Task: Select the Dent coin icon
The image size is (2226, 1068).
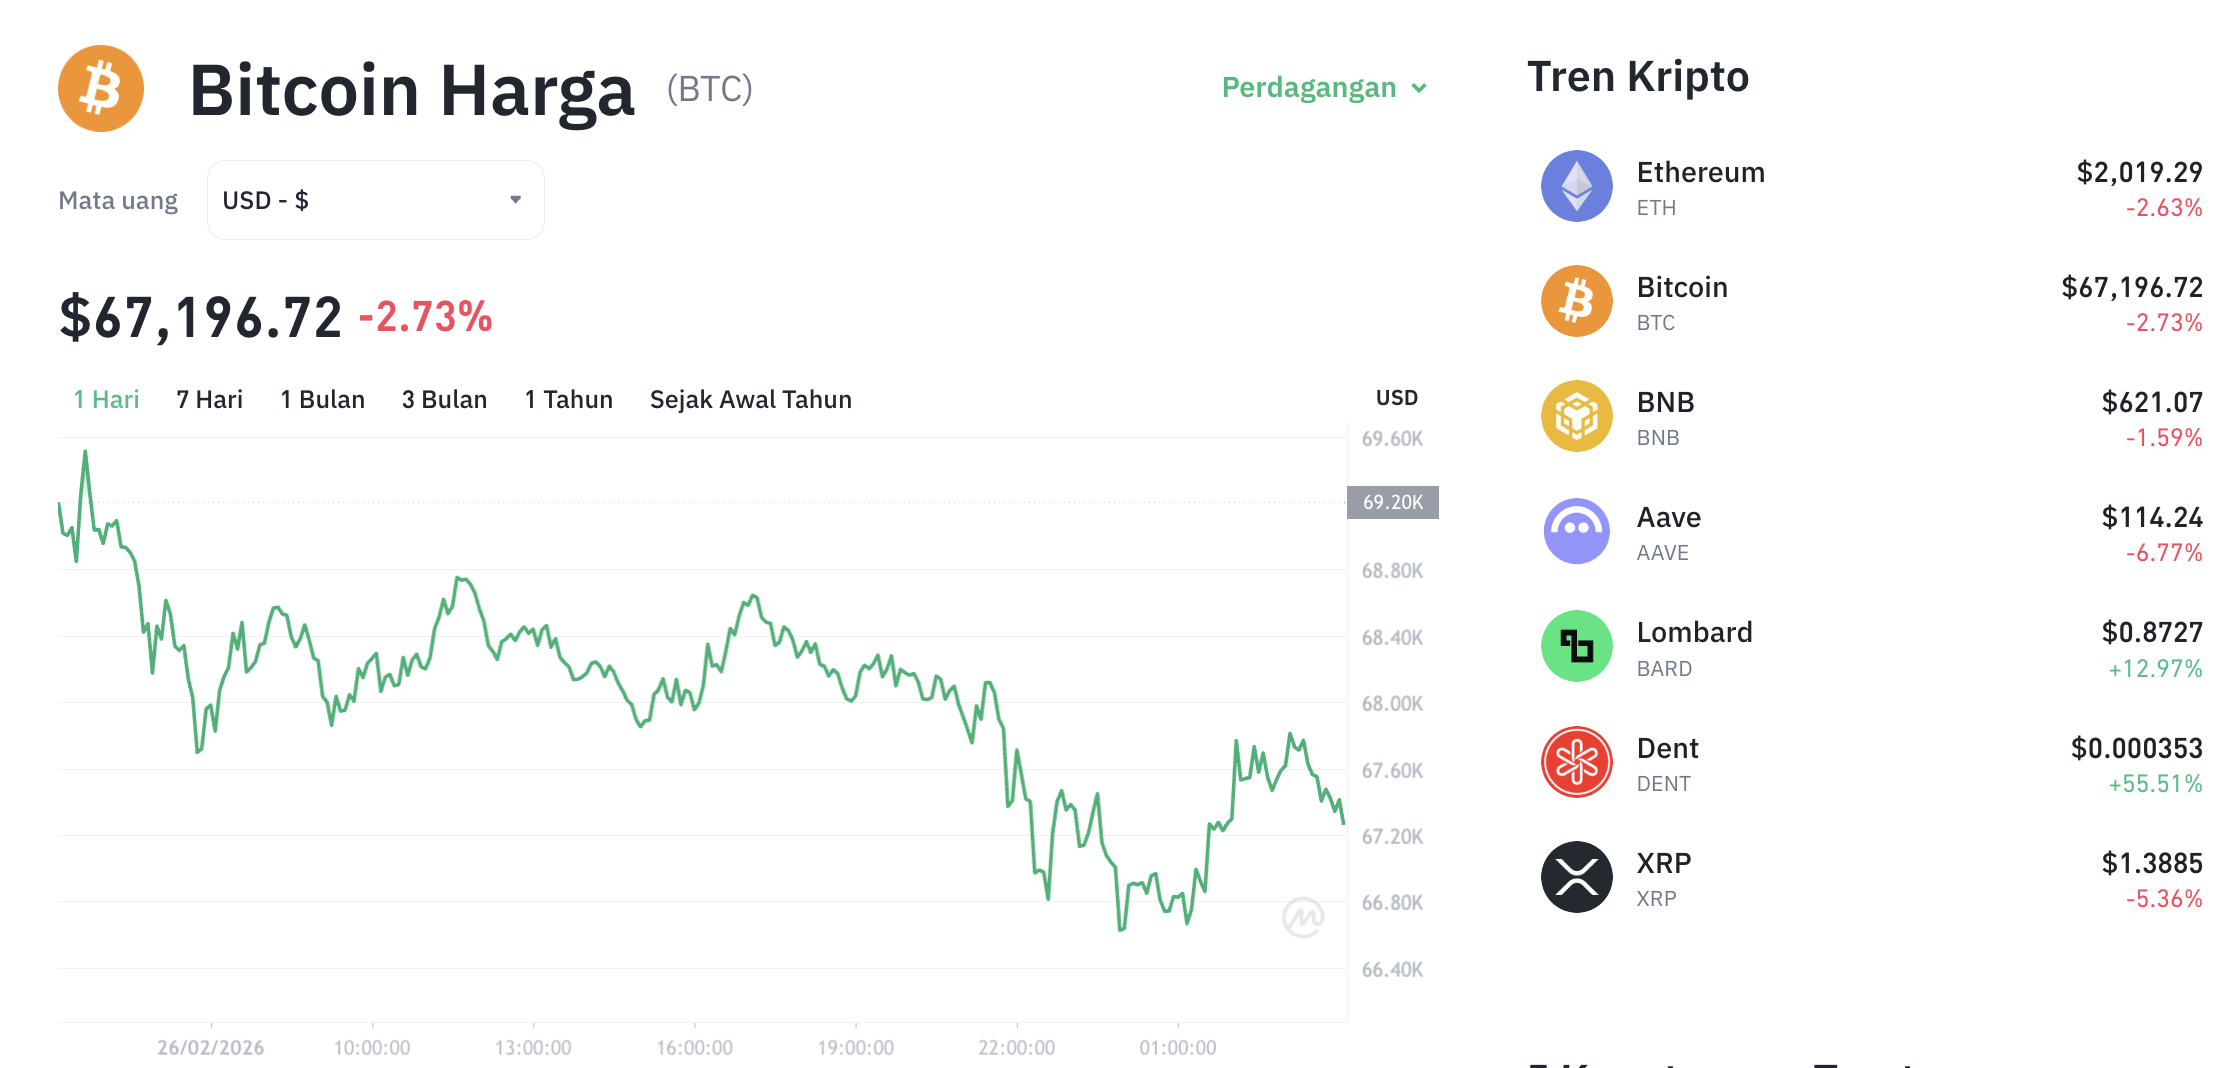Action: click(1575, 761)
